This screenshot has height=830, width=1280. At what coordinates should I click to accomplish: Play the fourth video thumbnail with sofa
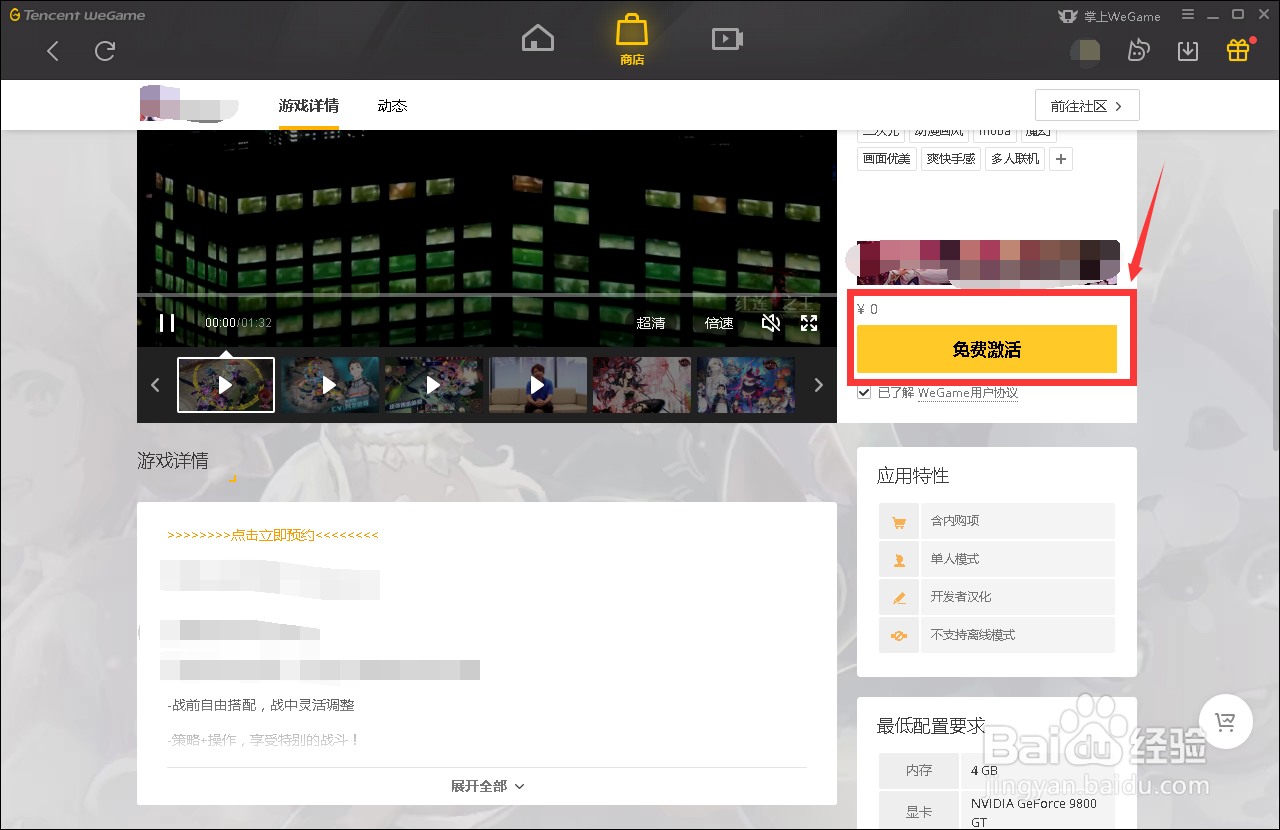coord(538,385)
